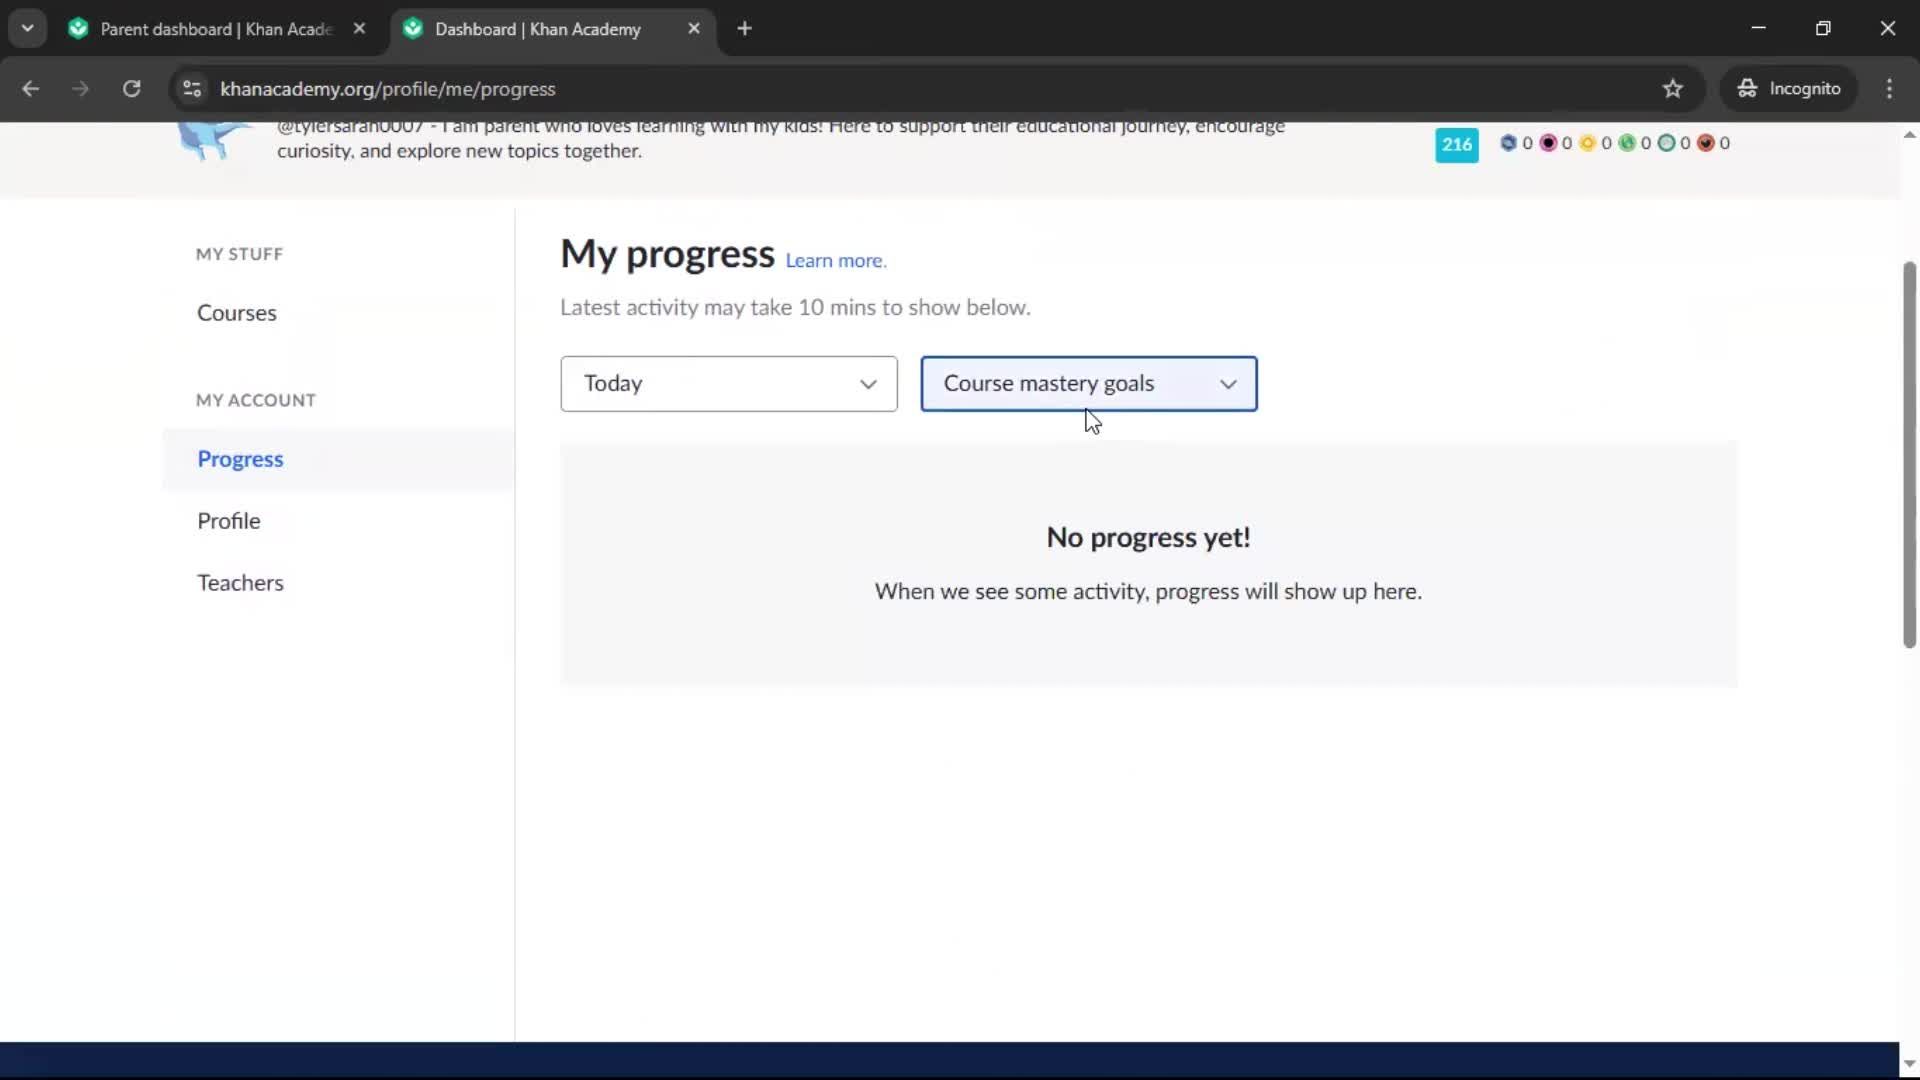
Task: Follow the Learn more link
Action: pyautogui.click(x=836, y=261)
